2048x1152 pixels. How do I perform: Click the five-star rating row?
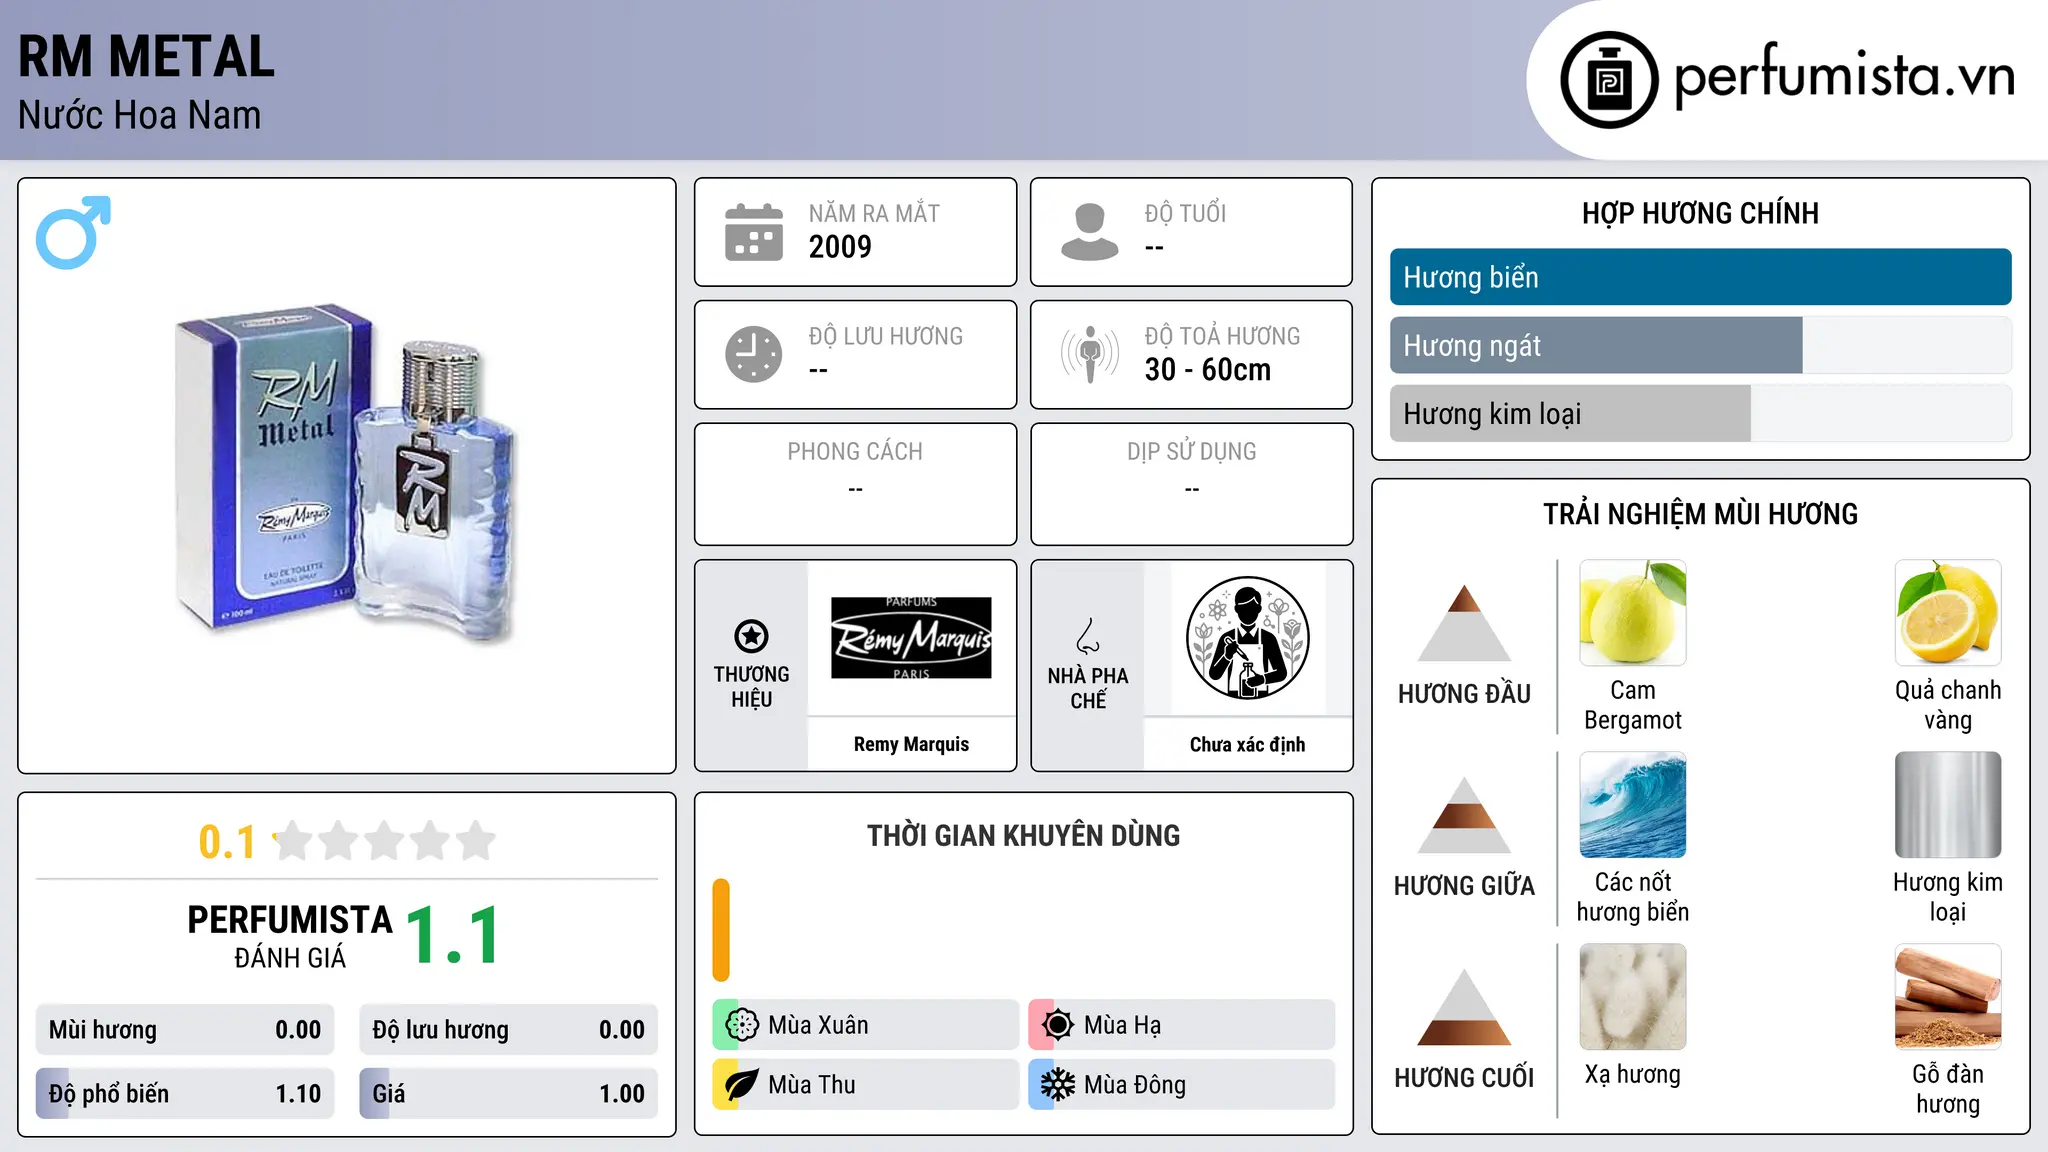point(384,841)
